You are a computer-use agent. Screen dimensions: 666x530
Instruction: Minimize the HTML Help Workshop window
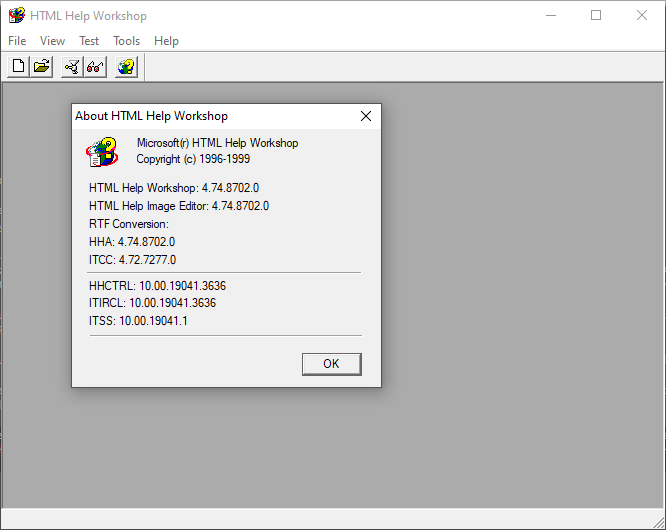coord(550,15)
